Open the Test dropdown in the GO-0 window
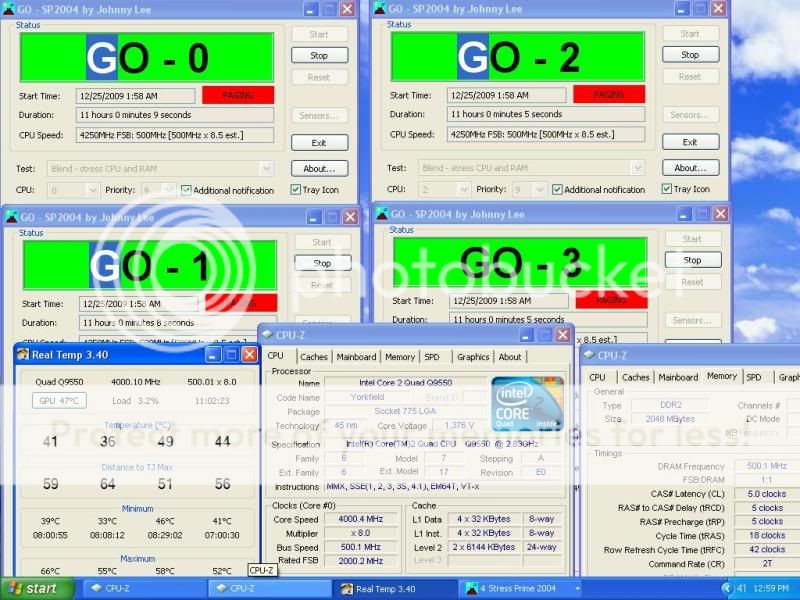This screenshot has height=600, width=800. tap(265, 169)
